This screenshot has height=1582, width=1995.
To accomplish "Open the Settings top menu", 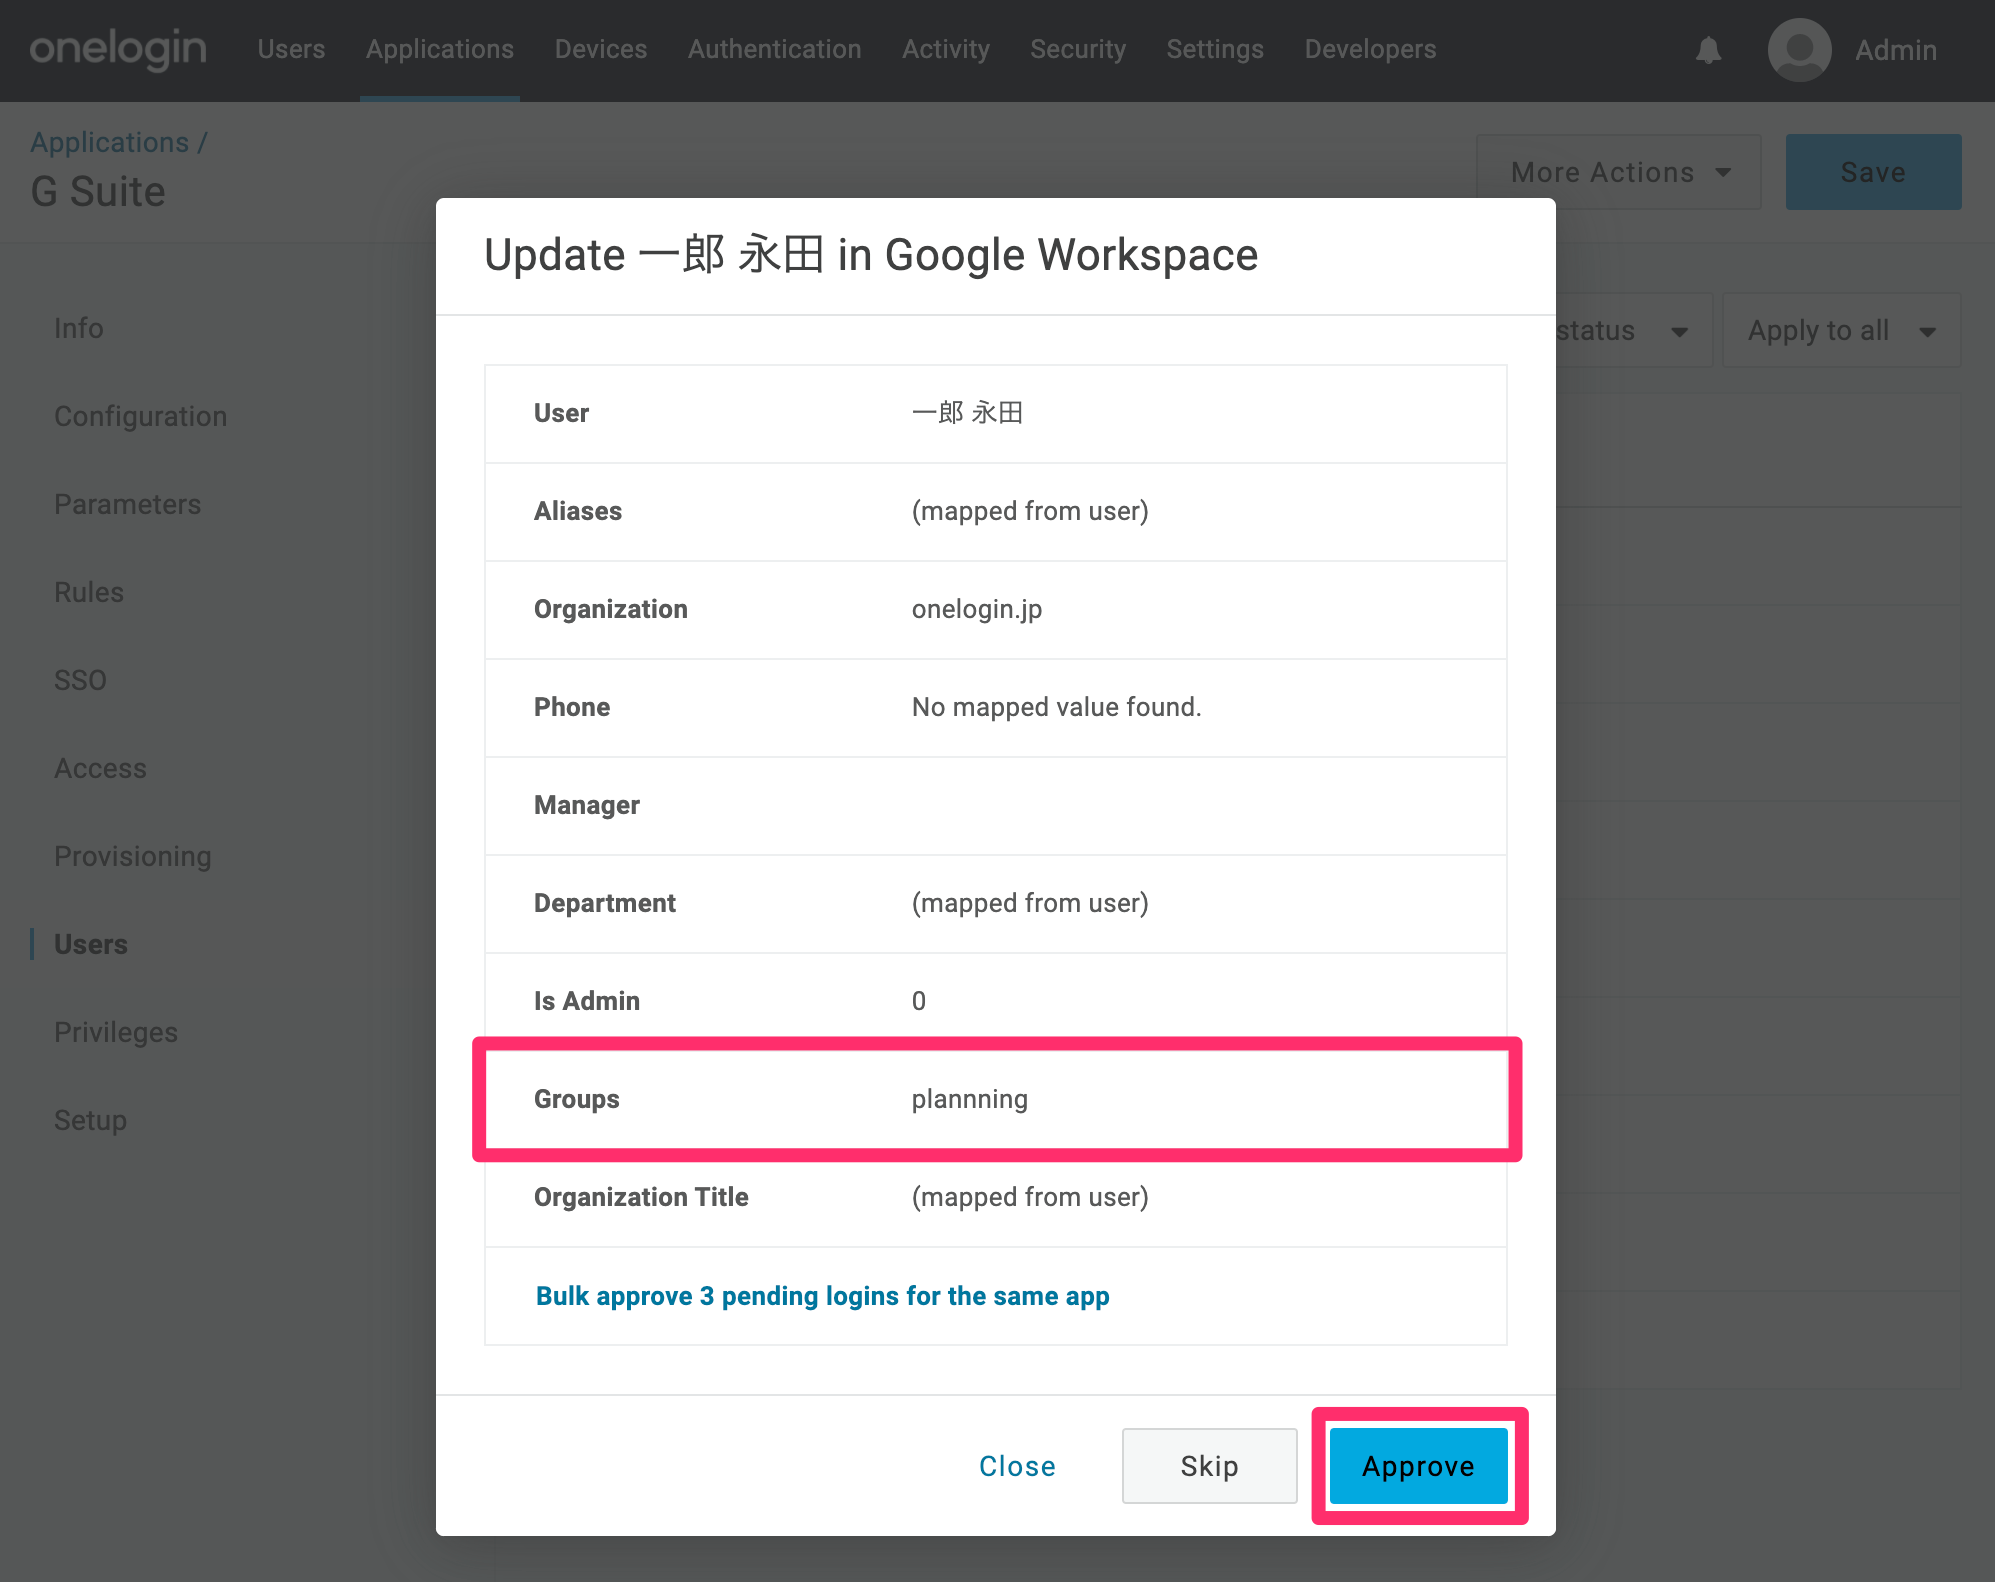I will click(x=1215, y=49).
